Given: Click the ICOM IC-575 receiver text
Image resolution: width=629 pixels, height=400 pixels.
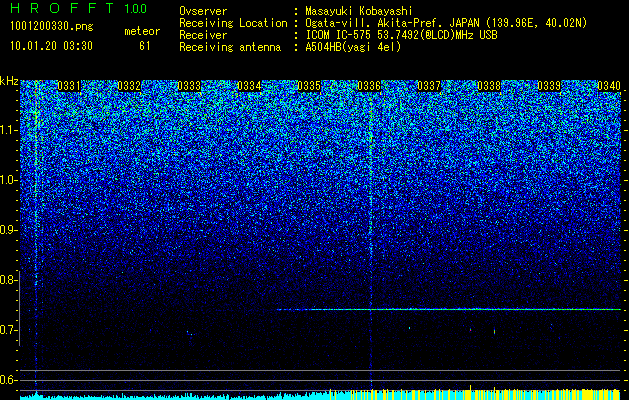Looking at the screenshot, I should (401, 35).
